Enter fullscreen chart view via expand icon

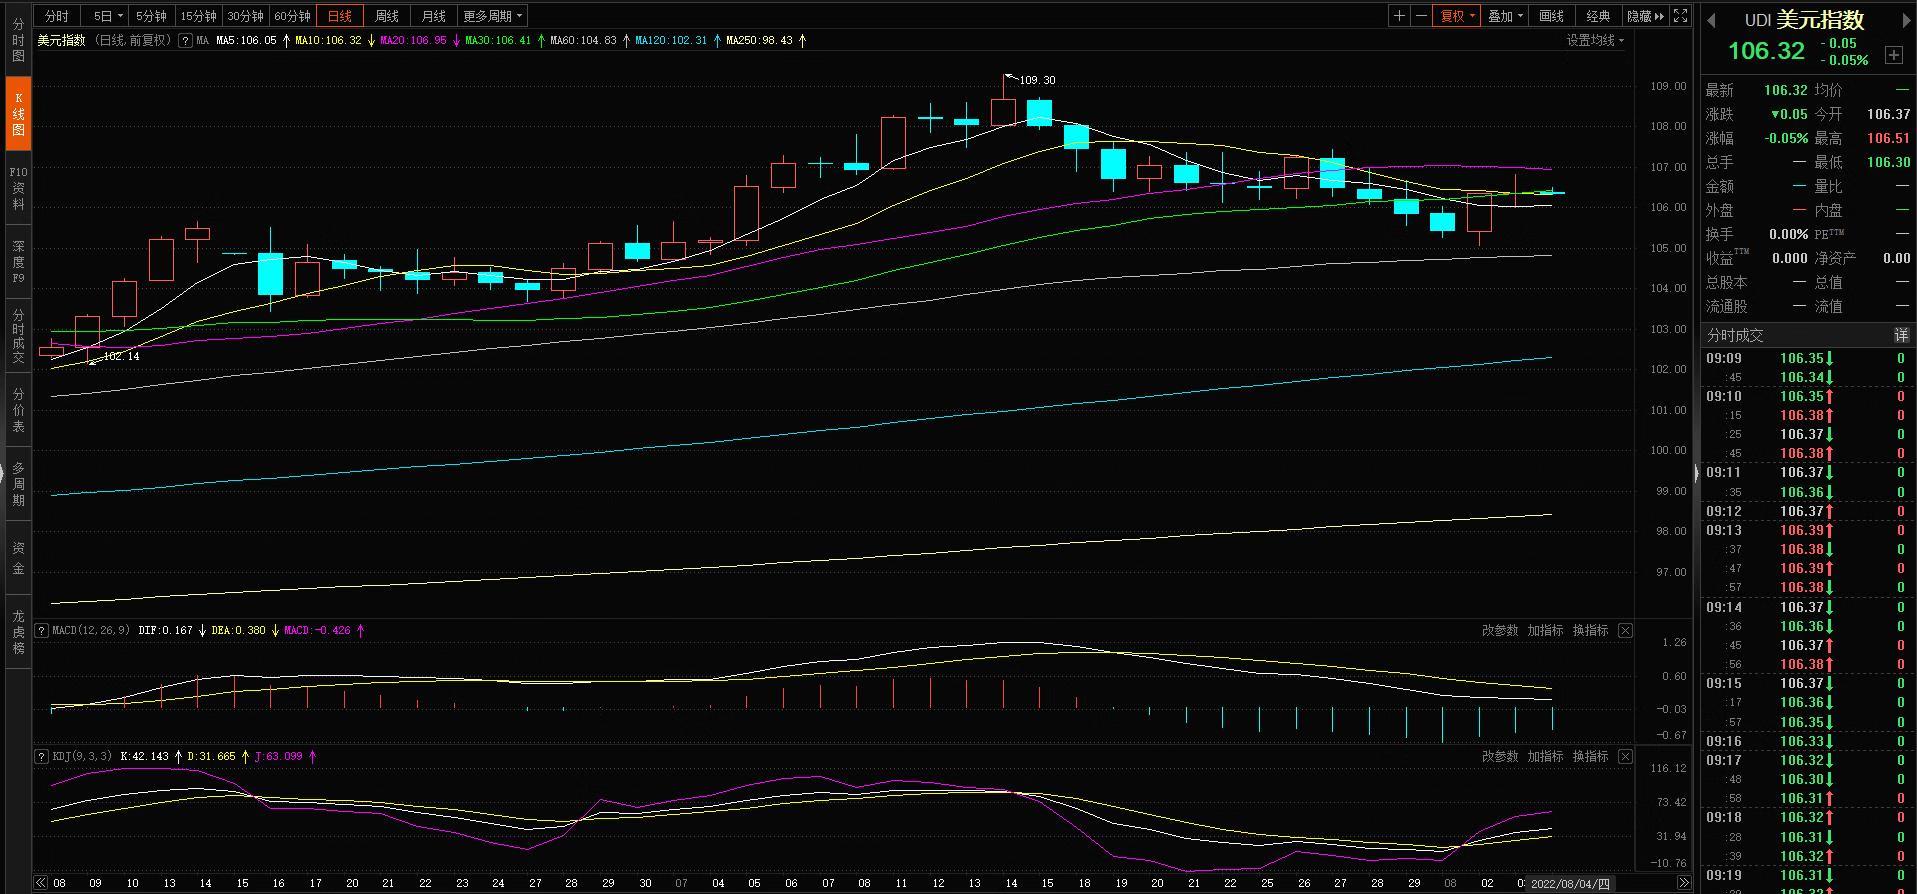point(1681,16)
